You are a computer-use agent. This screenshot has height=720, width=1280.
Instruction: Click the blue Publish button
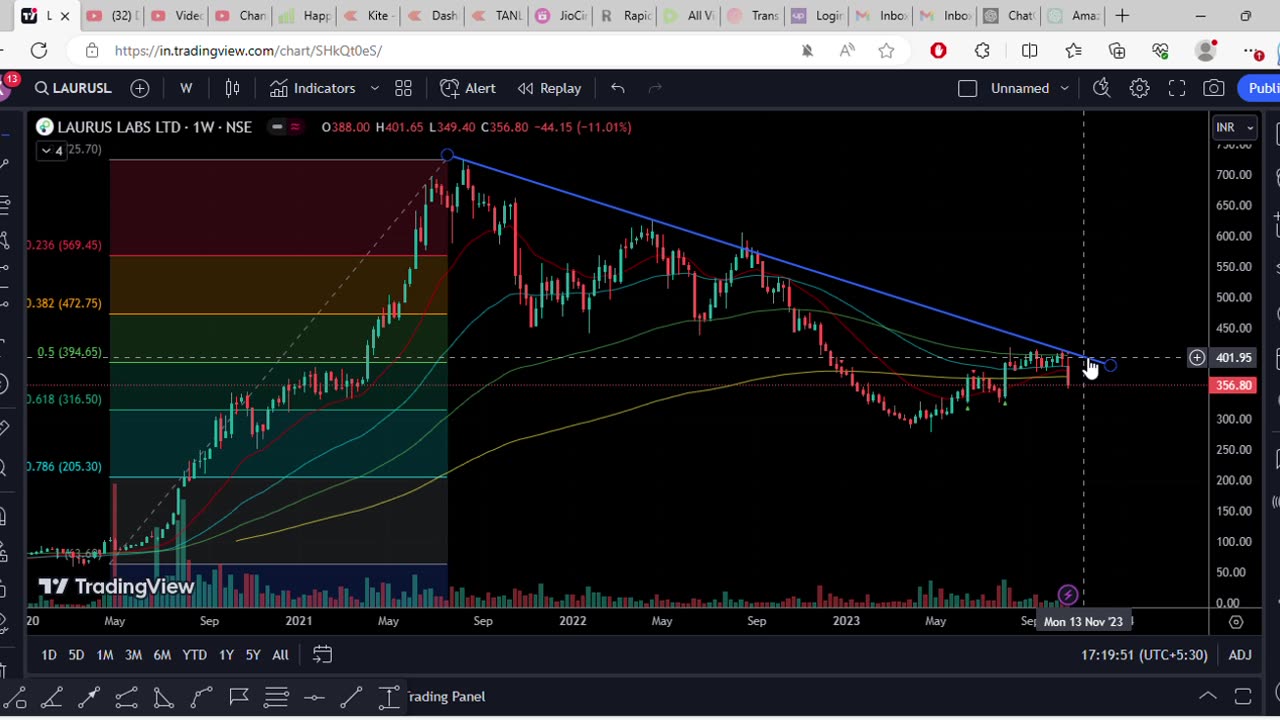[1260, 88]
